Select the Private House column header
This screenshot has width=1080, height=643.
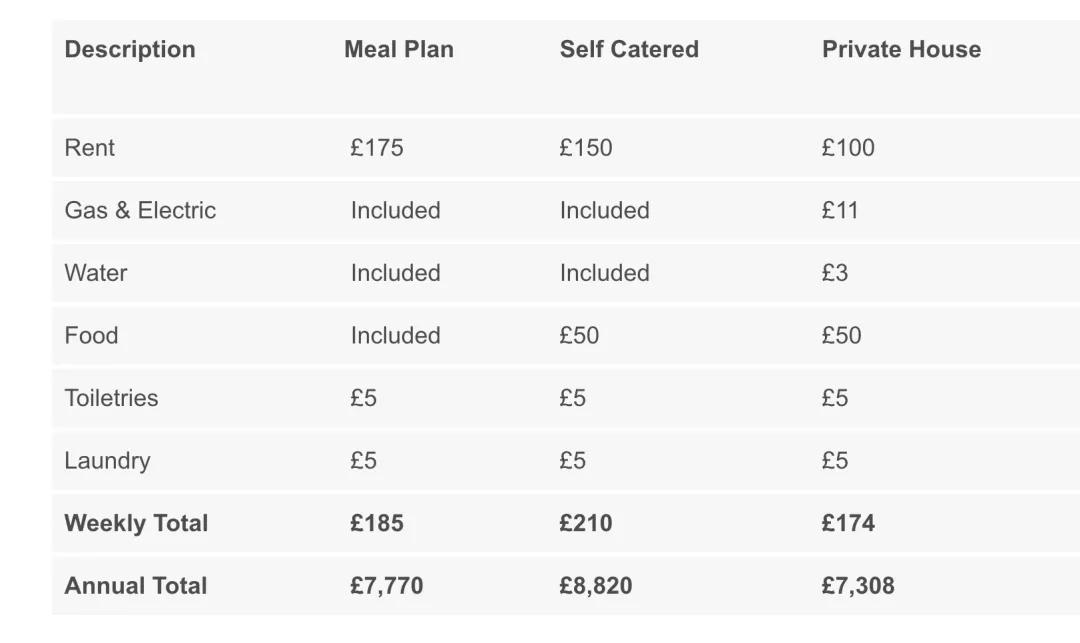pos(901,50)
